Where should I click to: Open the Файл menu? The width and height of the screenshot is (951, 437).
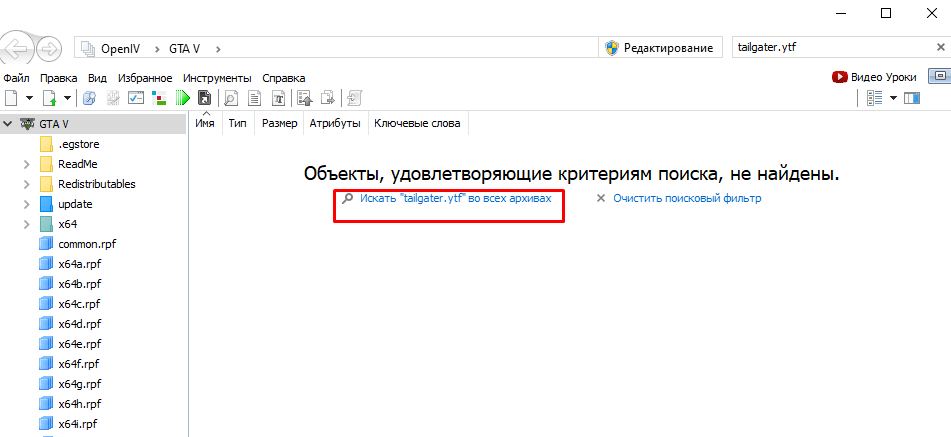pyautogui.click(x=16, y=78)
